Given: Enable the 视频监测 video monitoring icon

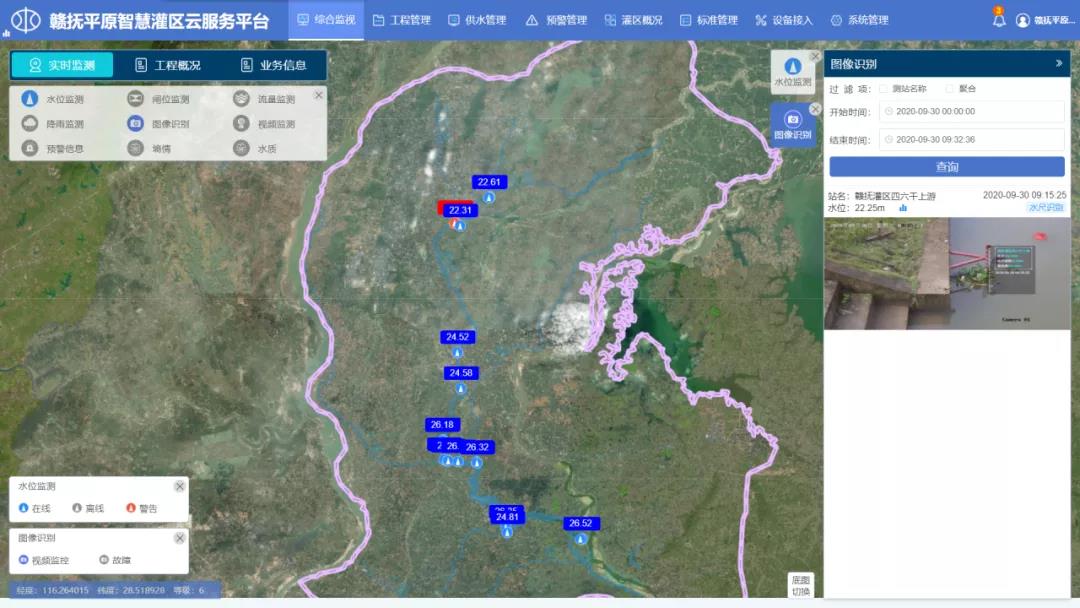Looking at the screenshot, I should click(241, 124).
